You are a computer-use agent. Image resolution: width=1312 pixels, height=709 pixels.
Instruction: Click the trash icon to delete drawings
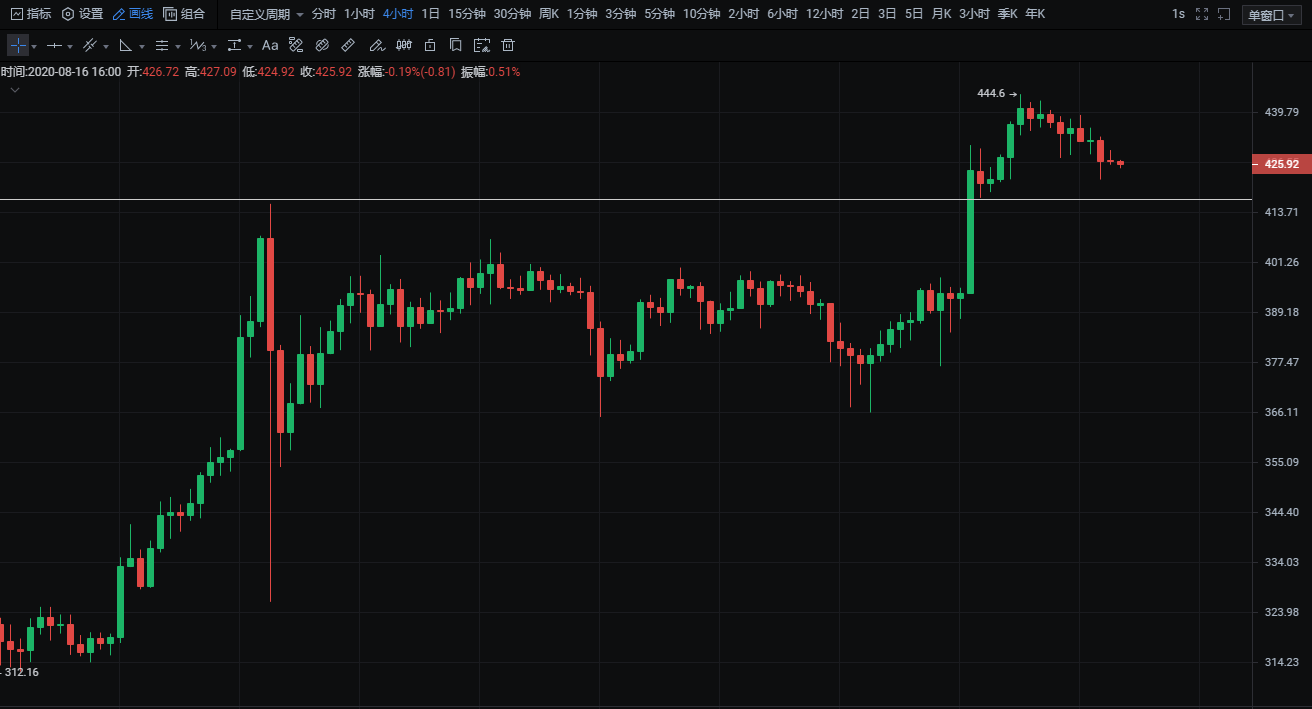pyautogui.click(x=508, y=46)
